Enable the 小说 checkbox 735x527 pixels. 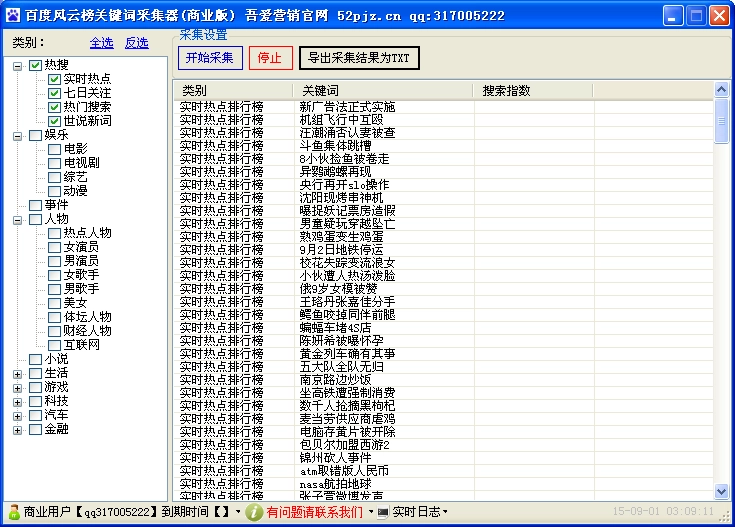36,360
